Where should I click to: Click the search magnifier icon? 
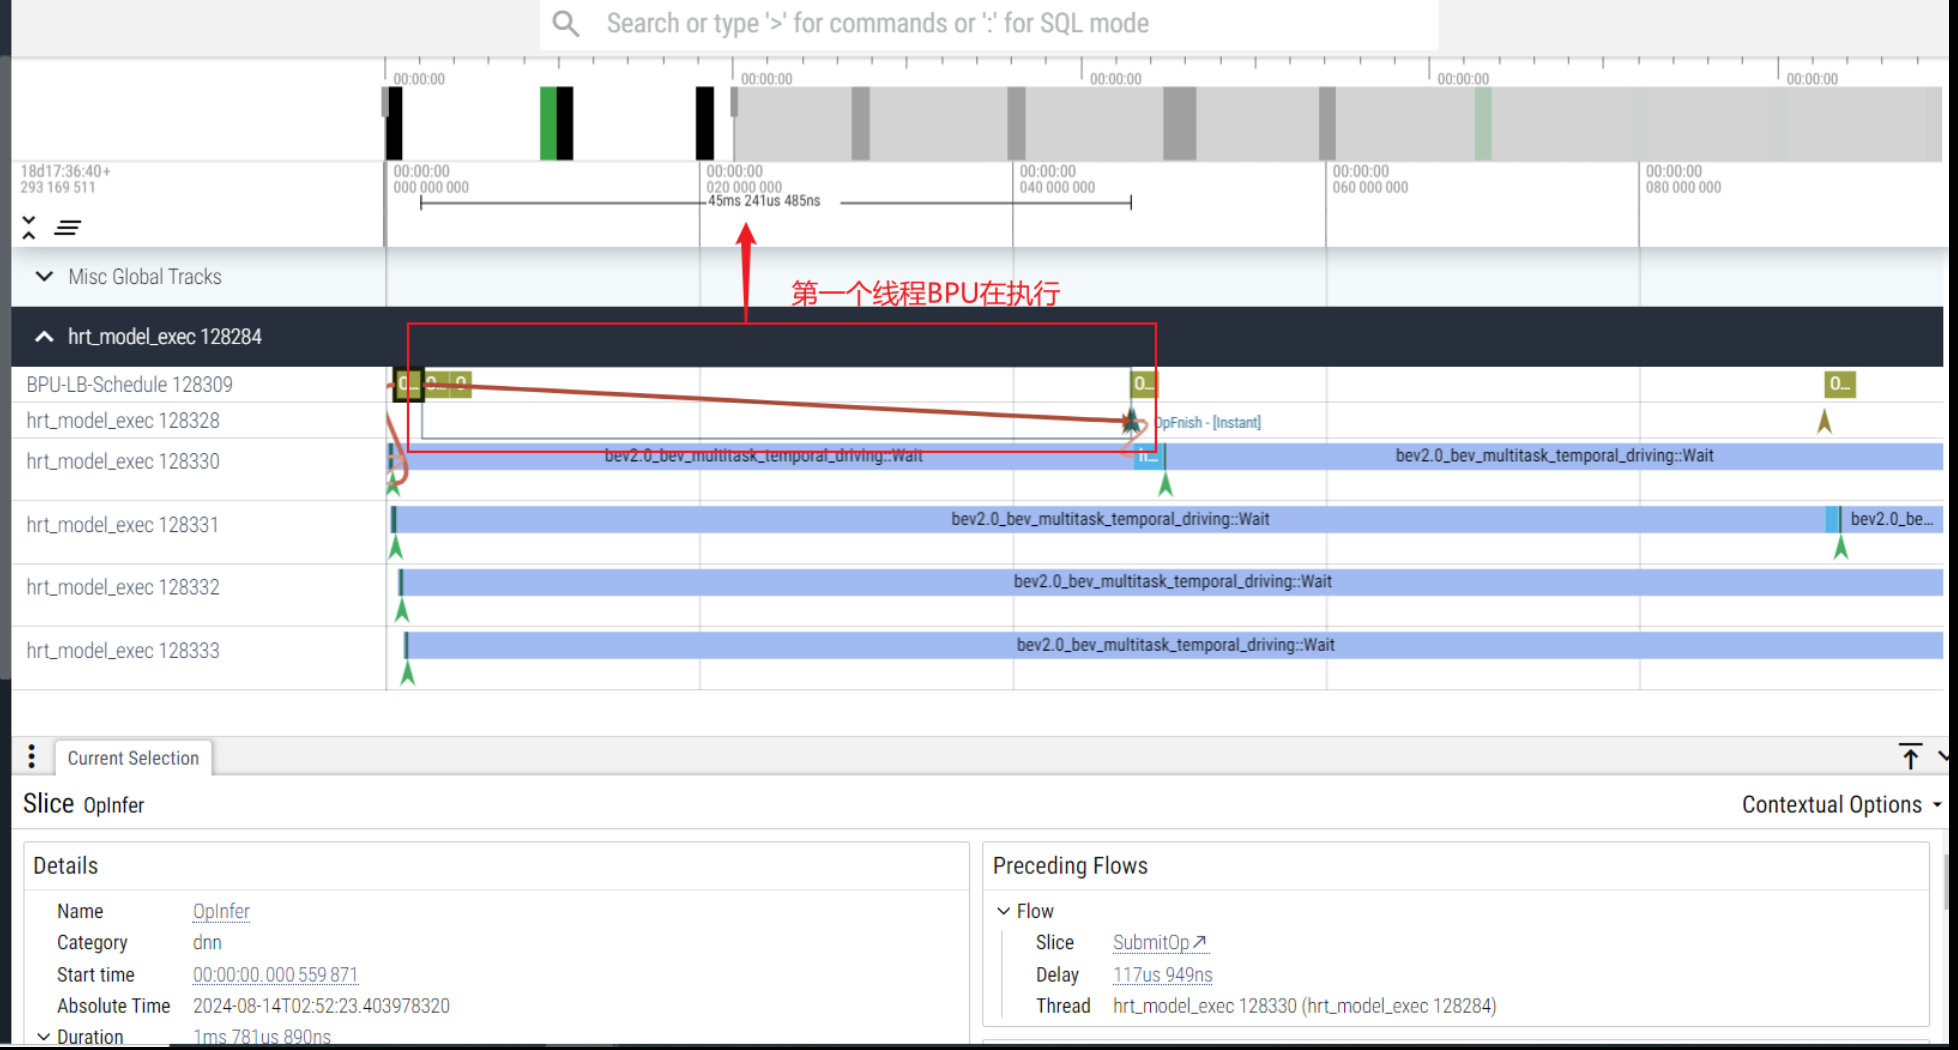[x=566, y=23]
